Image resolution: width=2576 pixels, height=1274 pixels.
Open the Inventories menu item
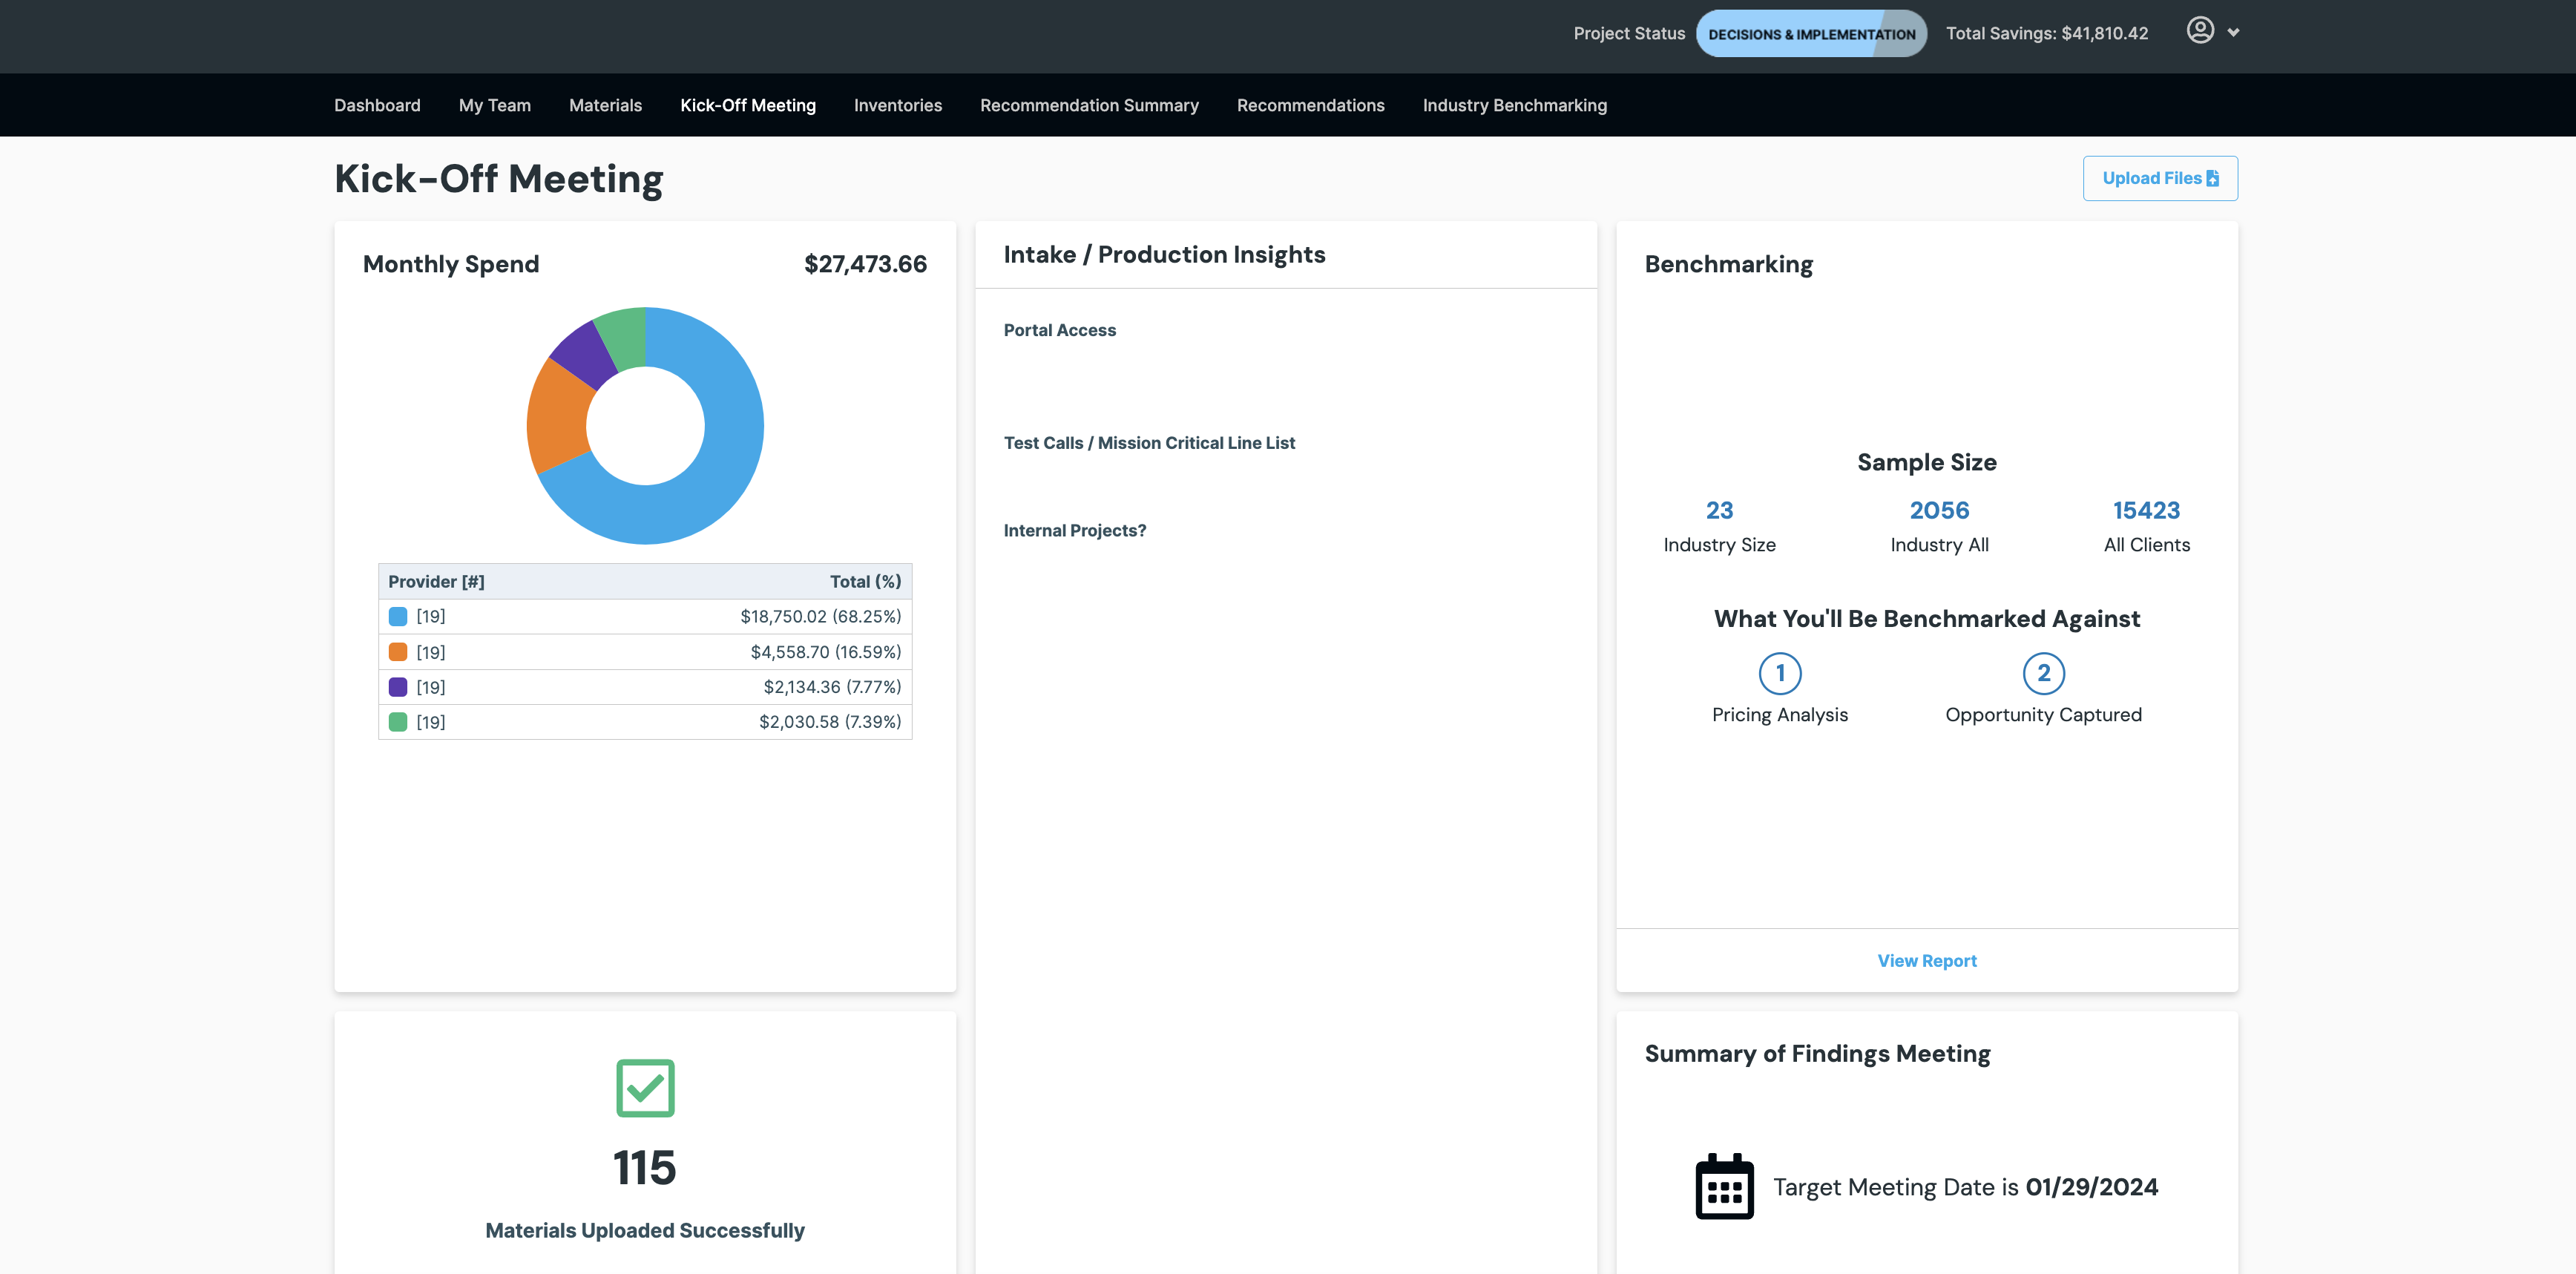pos(897,105)
